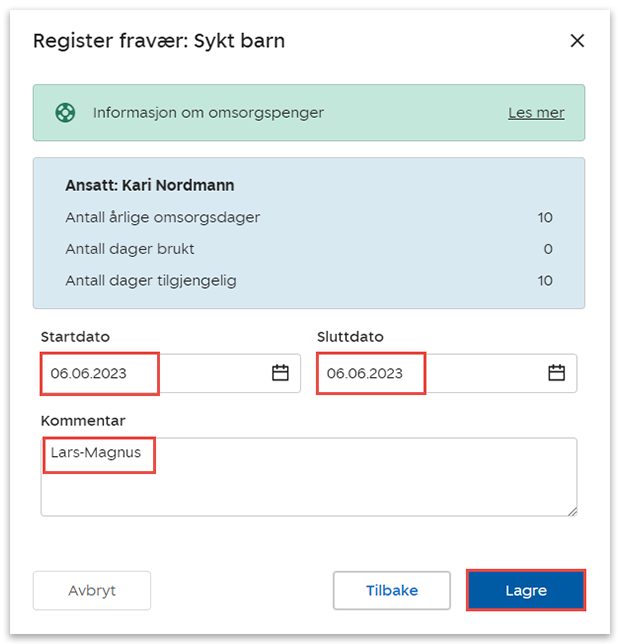Click the Informasjon om omsorgspenger text
620x644 pixels.
point(208,113)
